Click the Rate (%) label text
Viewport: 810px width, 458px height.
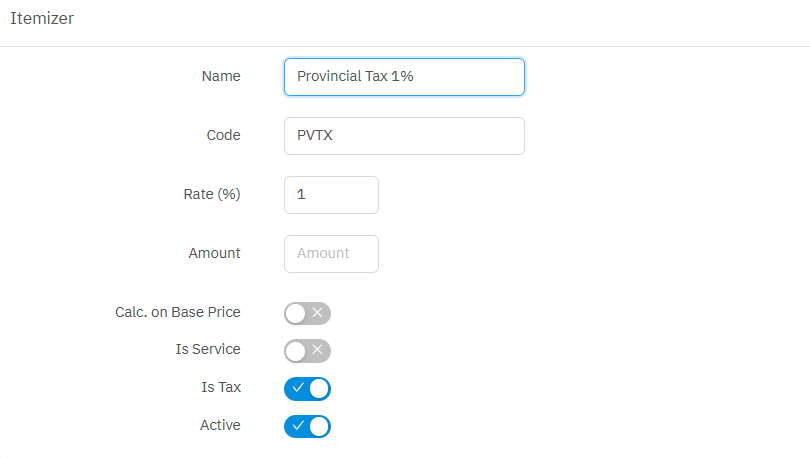pyautogui.click(x=210, y=194)
